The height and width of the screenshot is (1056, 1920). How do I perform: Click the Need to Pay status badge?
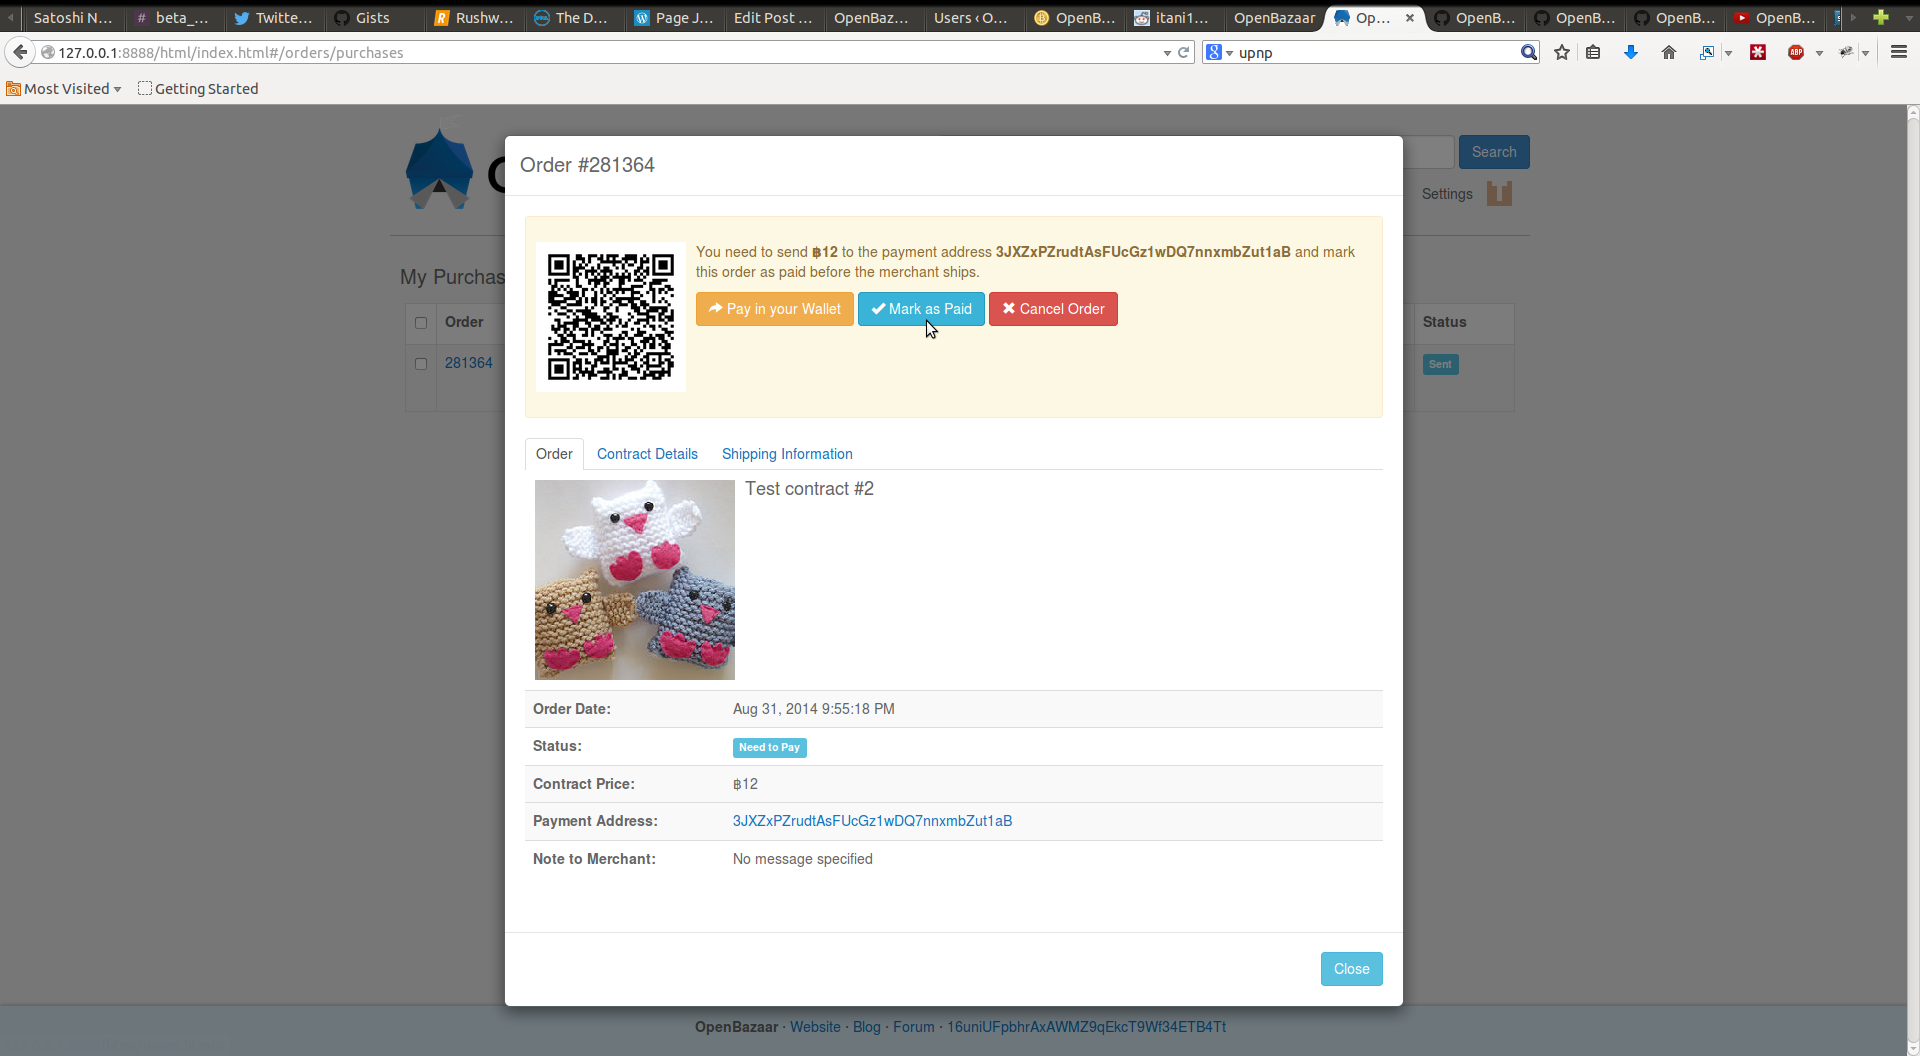[770, 748]
